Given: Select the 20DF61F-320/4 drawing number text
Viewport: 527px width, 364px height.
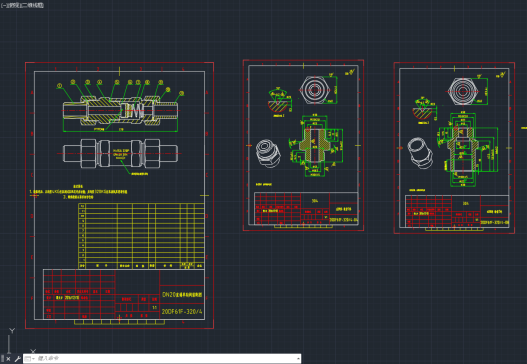Looking at the screenshot, I should tap(182, 312).
